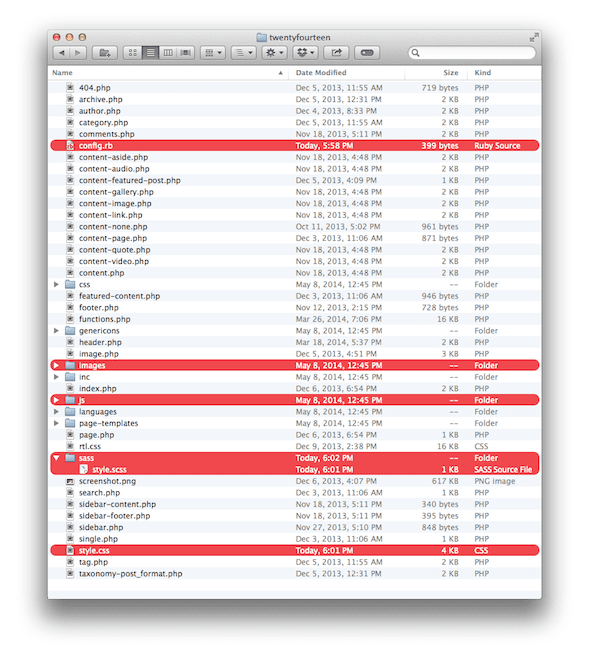600x660 pixels.
Task: Open the Arrange items dropdown
Action: point(213,53)
